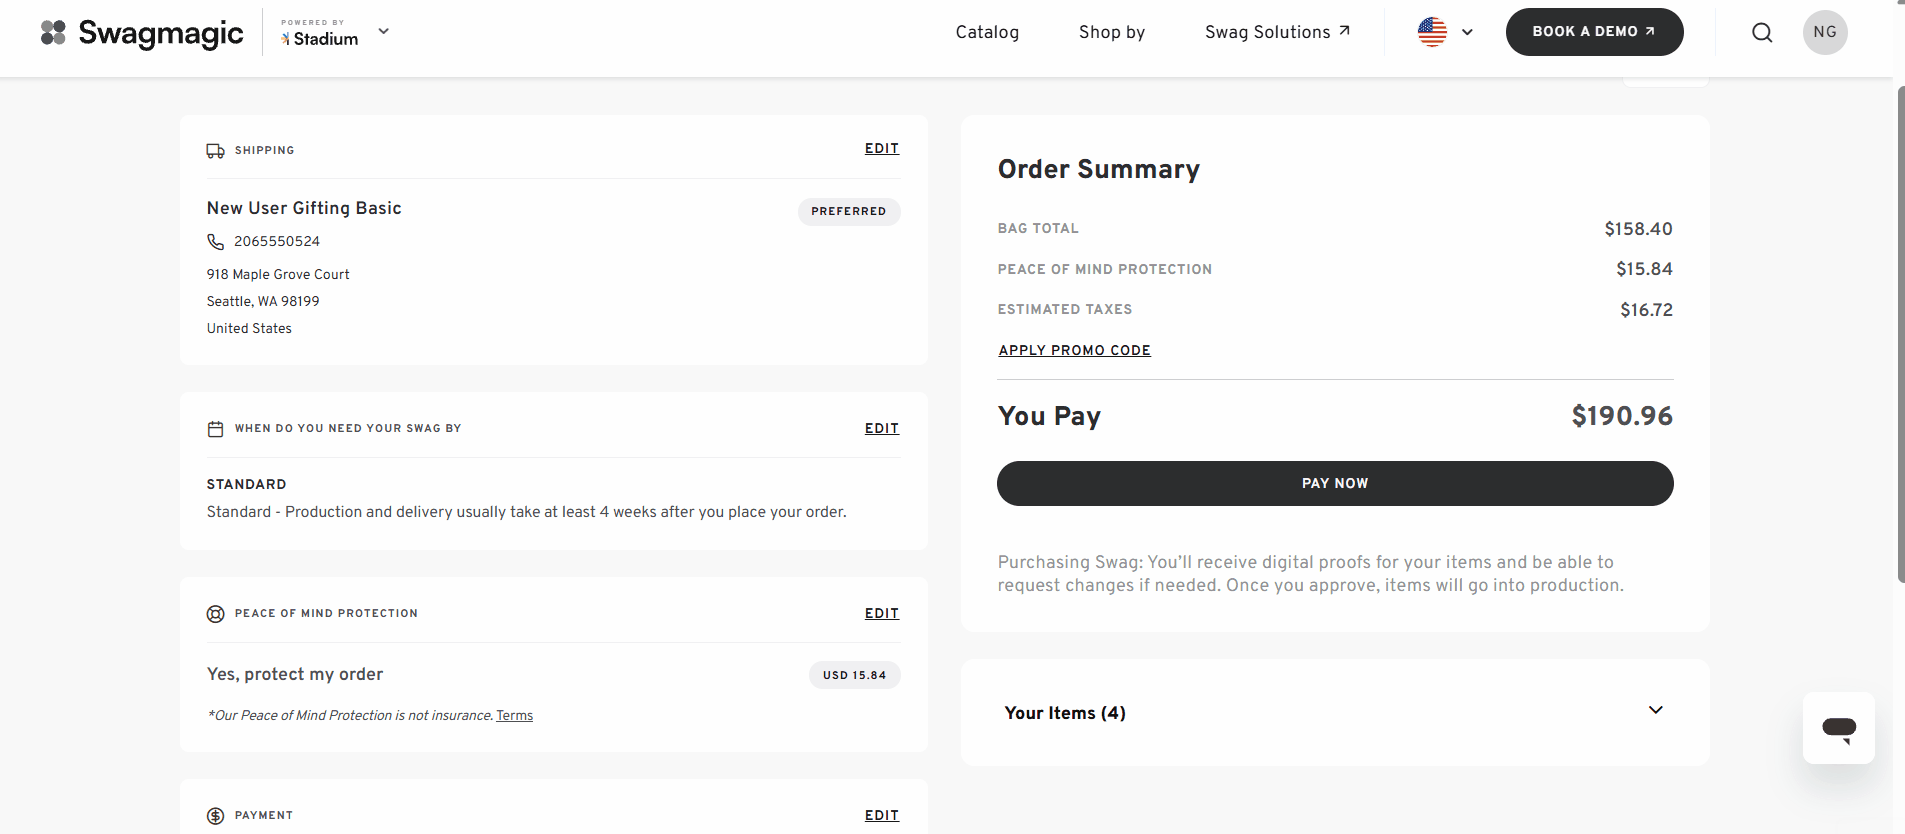The image size is (1905, 834).
Task: Open the search magnifier icon
Action: click(x=1762, y=33)
